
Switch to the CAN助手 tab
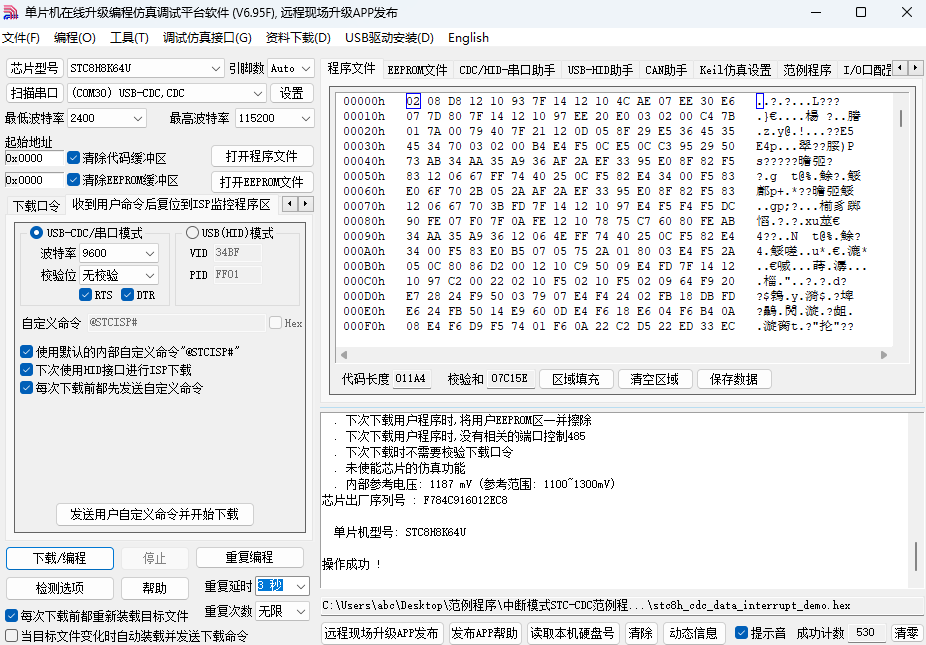(666, 70)
